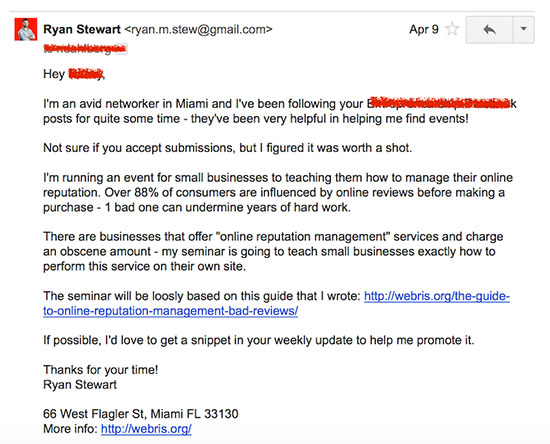Image resolution: width=550 pixels, height=444 pixels.
Task: Show details arrow after recipient address
Action: pyautogui.click(x=123, y=49)
